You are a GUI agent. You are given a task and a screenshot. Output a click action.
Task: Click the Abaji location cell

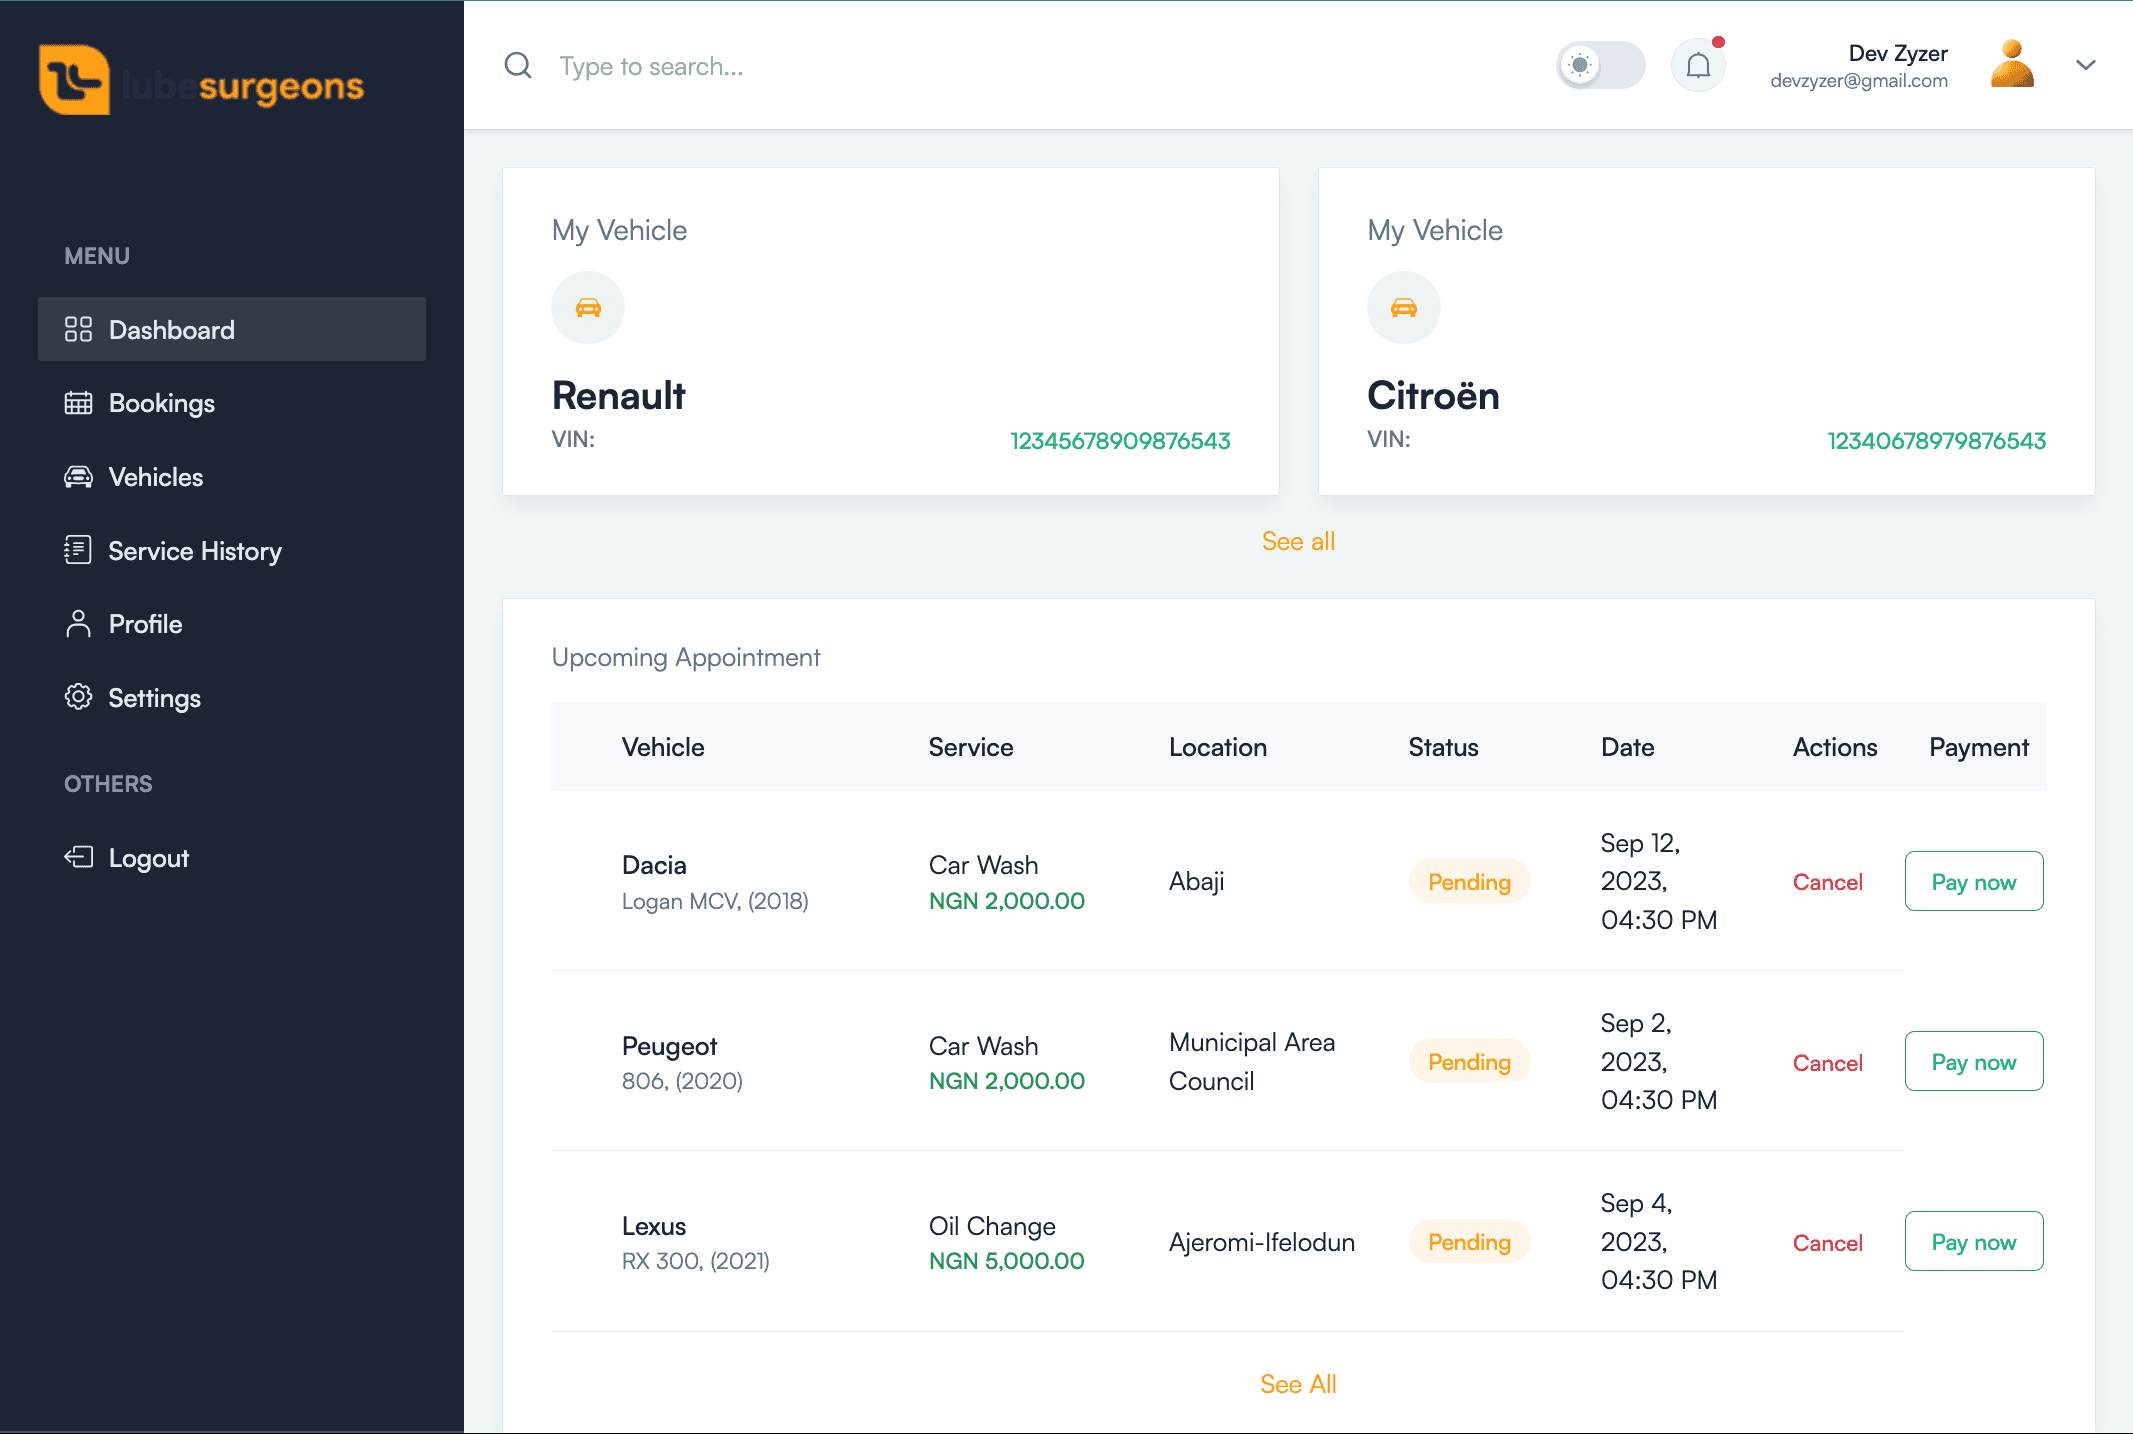1196,881
